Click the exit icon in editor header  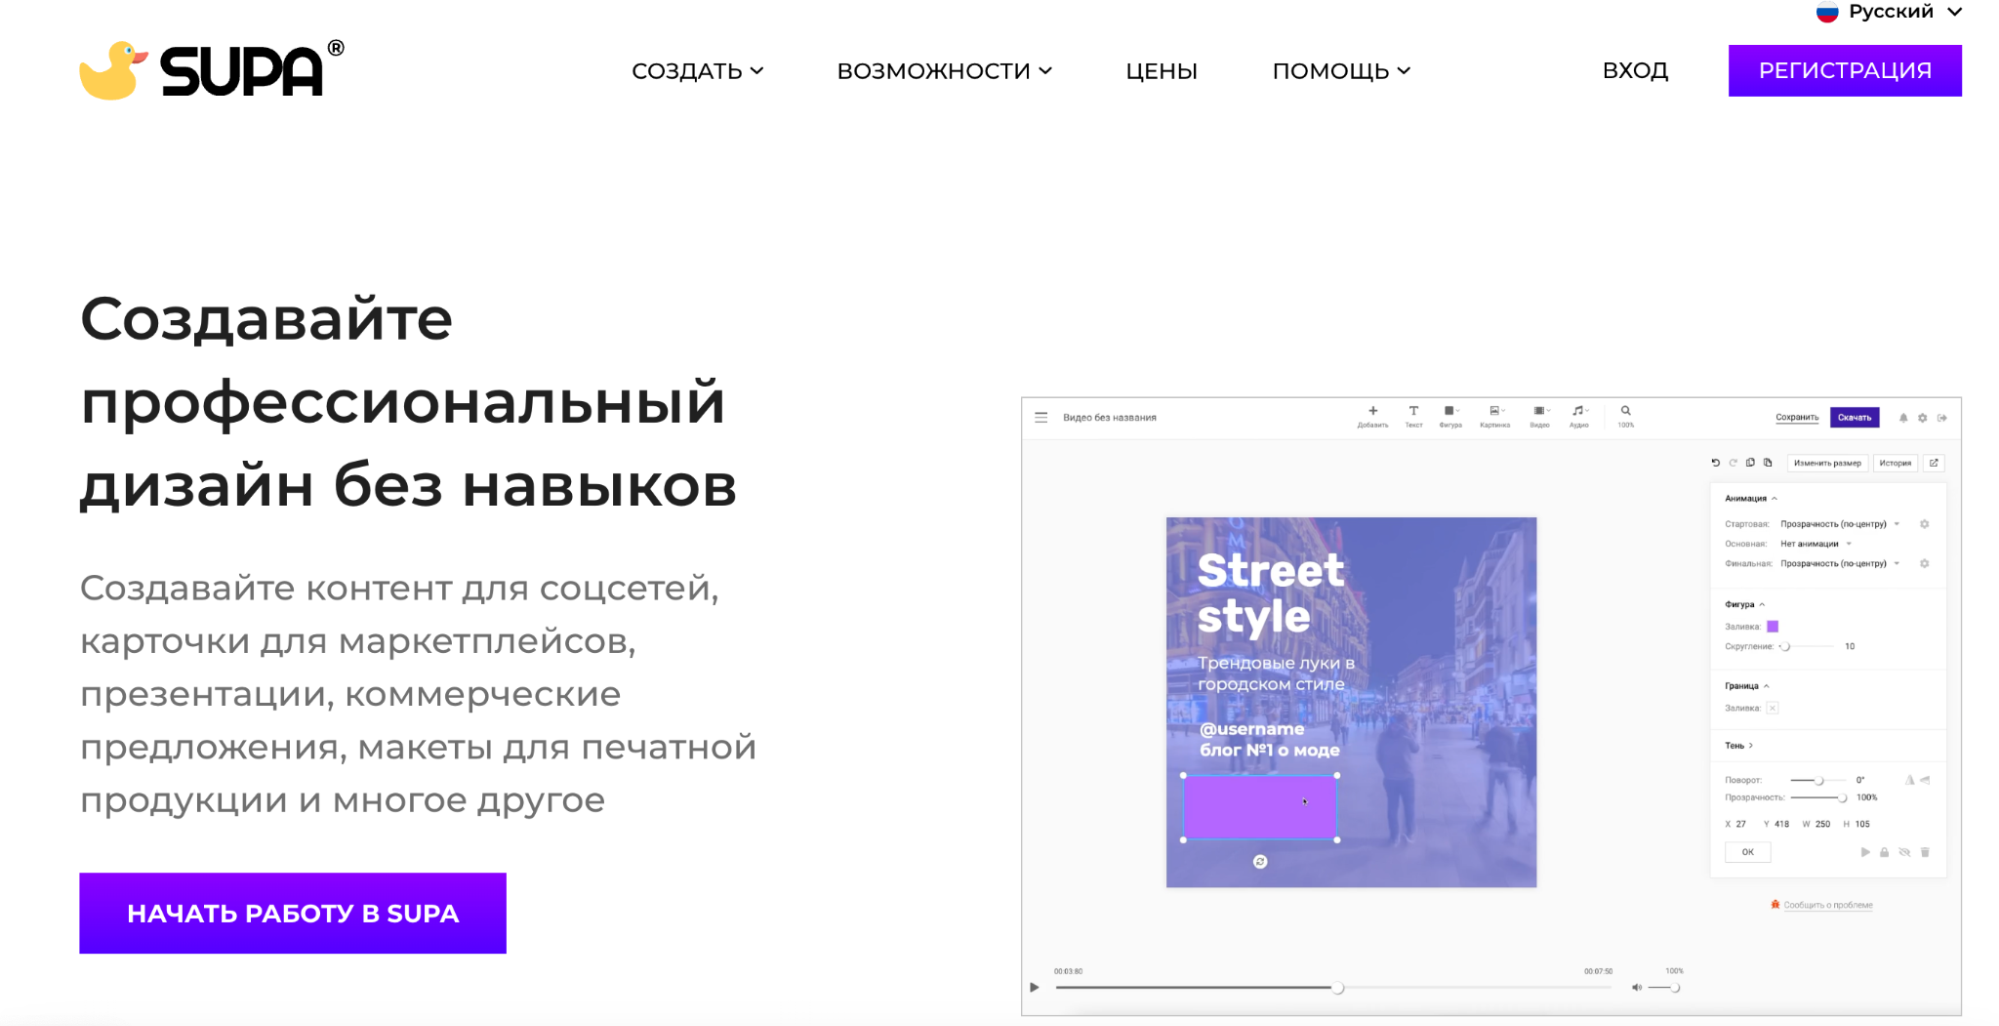(1942, 418)
